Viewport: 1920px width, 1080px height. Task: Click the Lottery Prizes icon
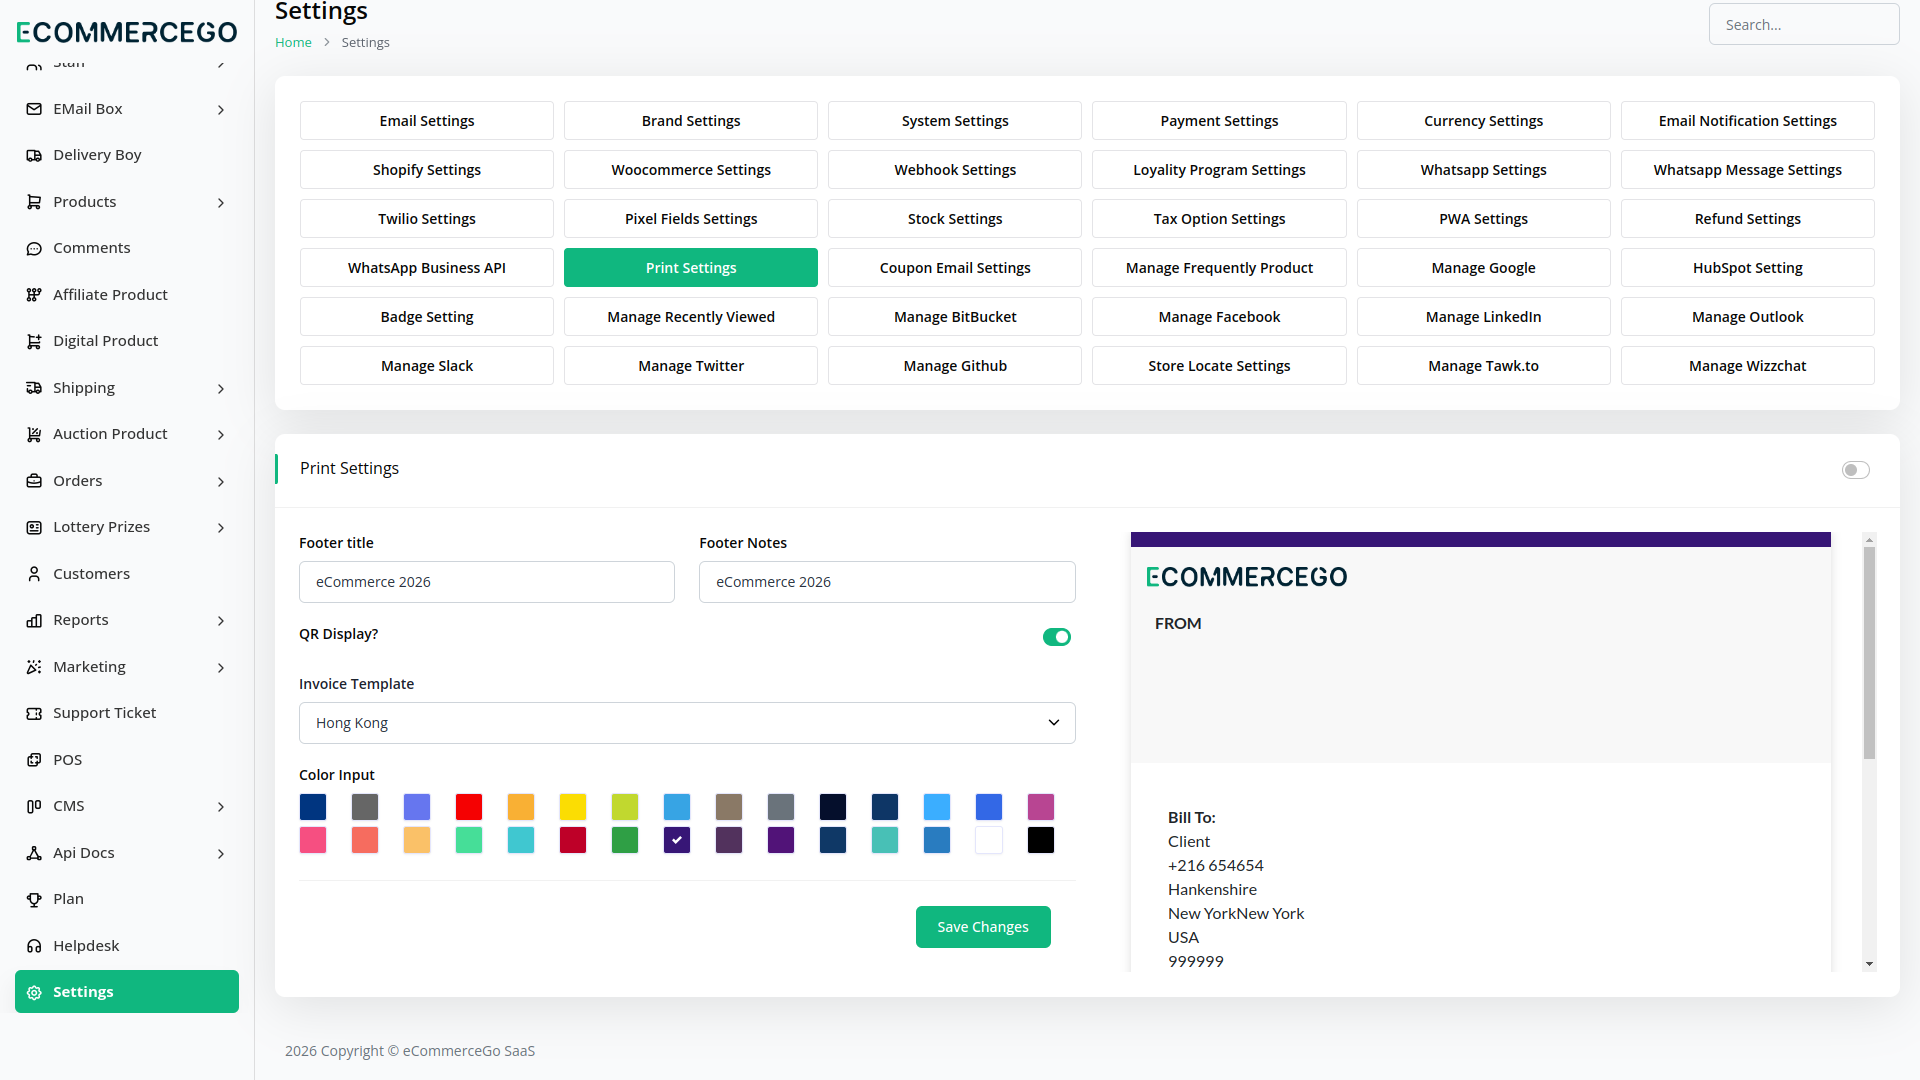pyautogui.click(x=34, y=527)
